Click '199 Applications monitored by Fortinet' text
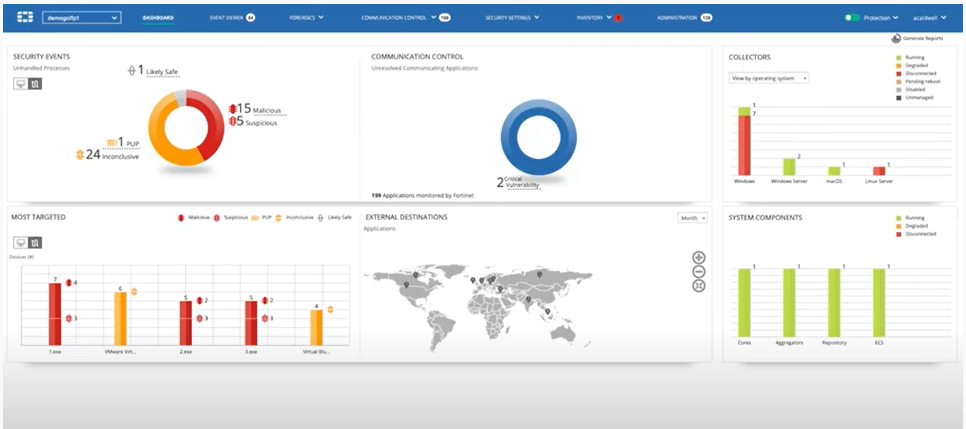Screen dimensions: 966x429 423,195
